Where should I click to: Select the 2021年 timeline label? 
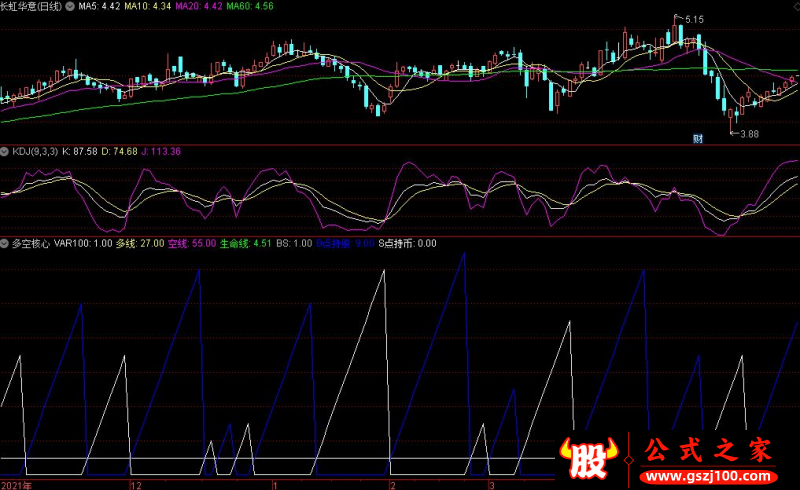click(16, 485)
